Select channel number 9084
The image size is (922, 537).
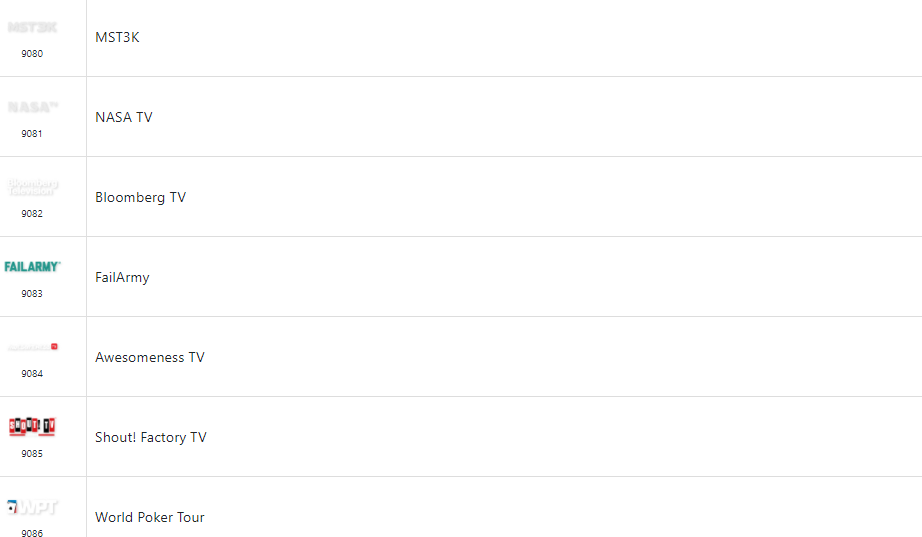click(32, 374)
